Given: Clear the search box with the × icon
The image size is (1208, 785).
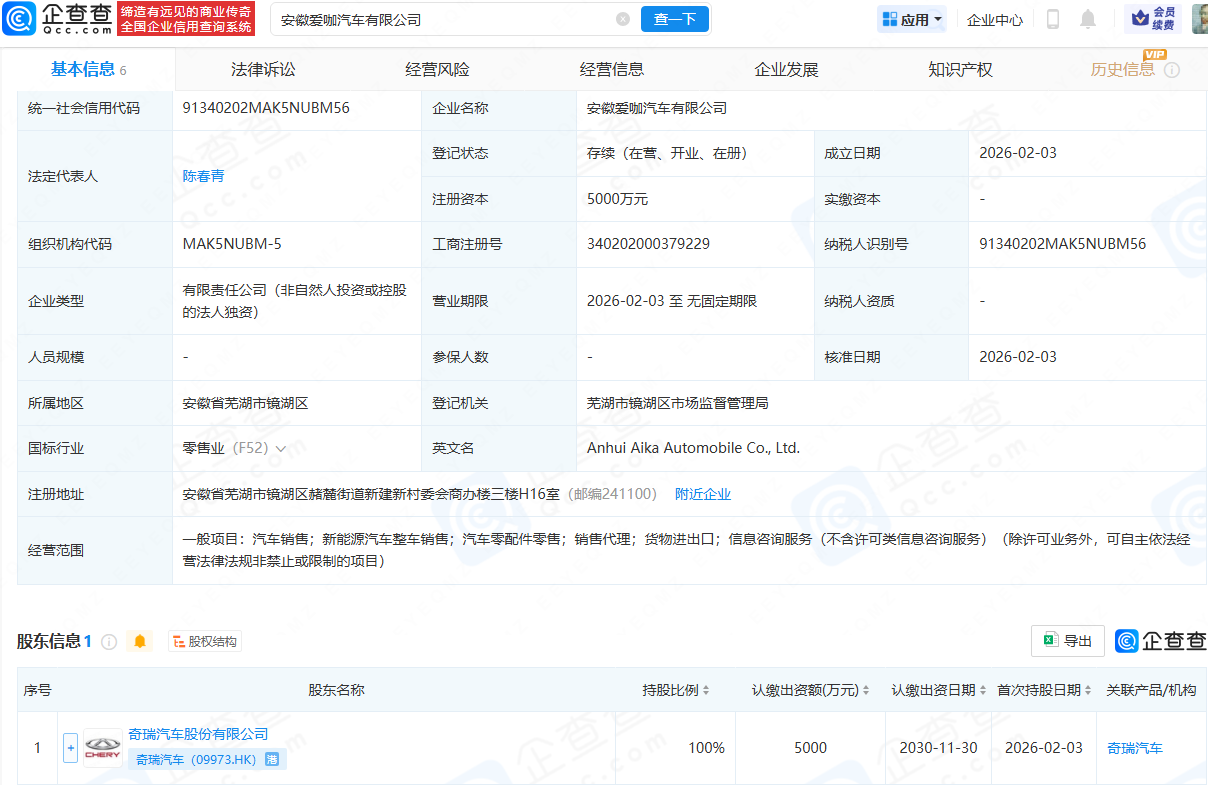Looking at the screenshot, I should tap(623, 19).
